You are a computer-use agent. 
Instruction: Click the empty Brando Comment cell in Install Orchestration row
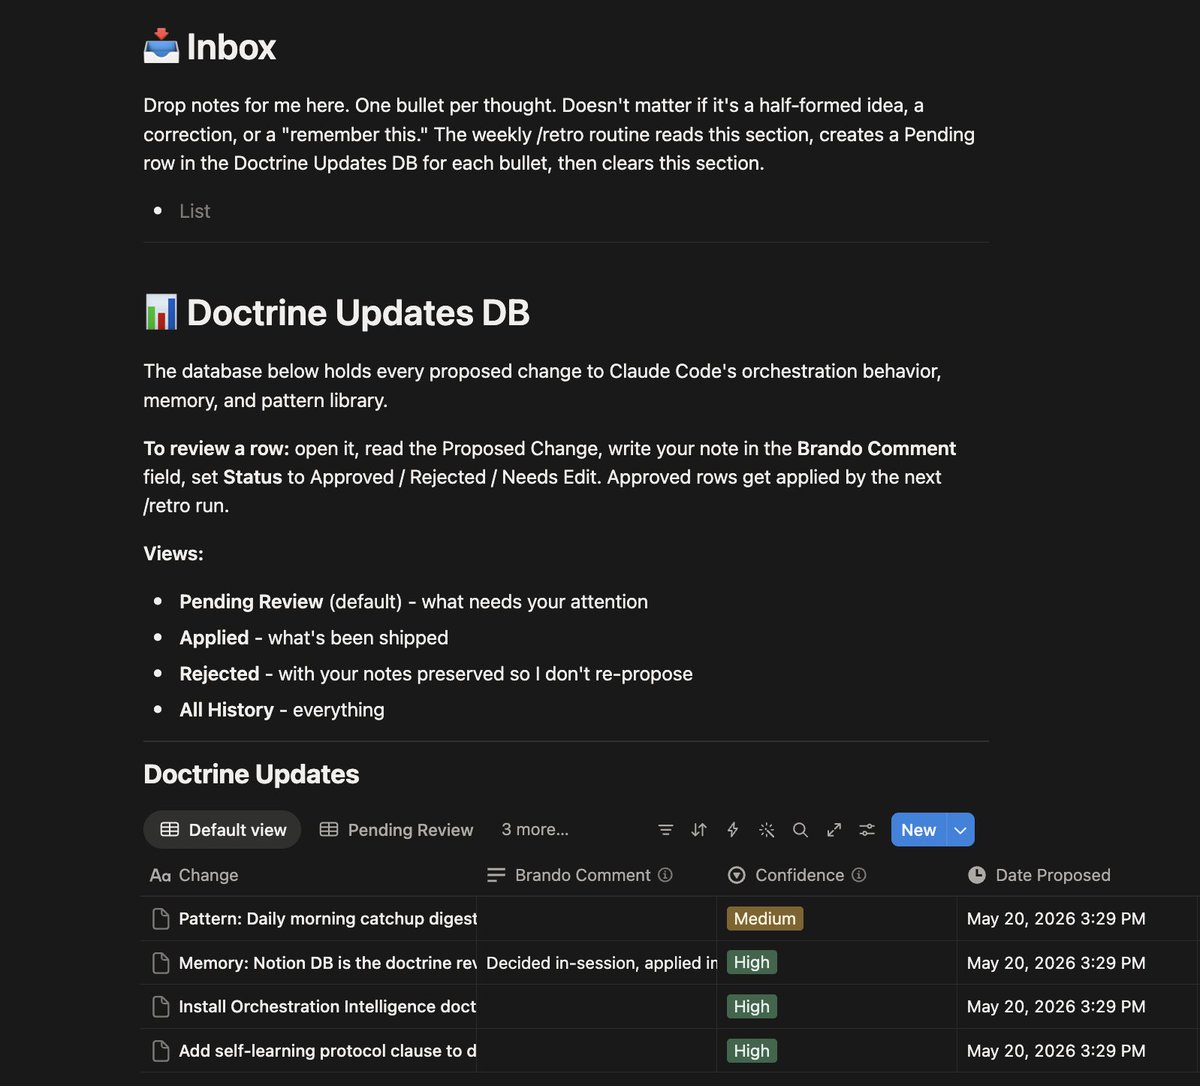point(597,1007)
